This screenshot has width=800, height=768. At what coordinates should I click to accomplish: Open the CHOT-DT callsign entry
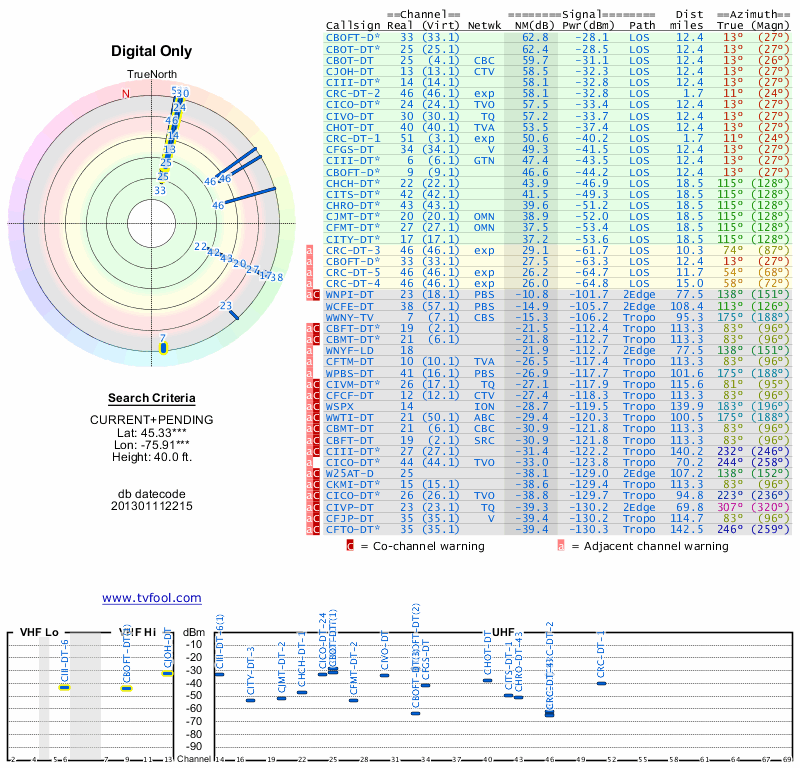pyautogui.click(x=349, y=128)
